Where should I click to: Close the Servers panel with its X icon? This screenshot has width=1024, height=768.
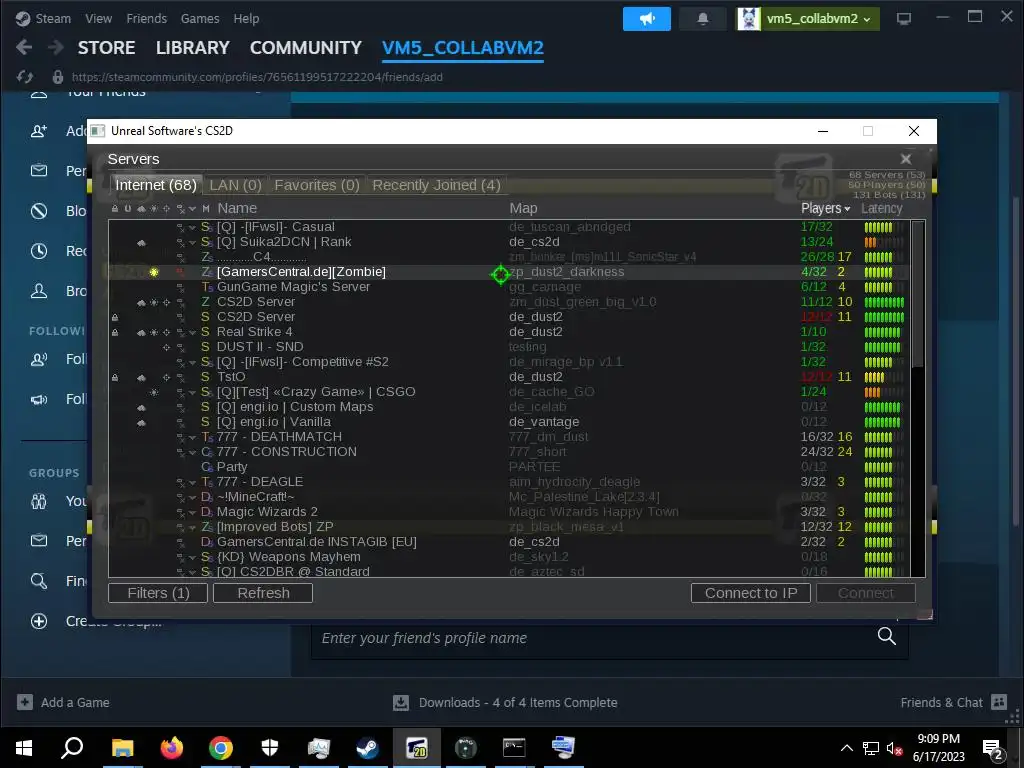point(906,159)
